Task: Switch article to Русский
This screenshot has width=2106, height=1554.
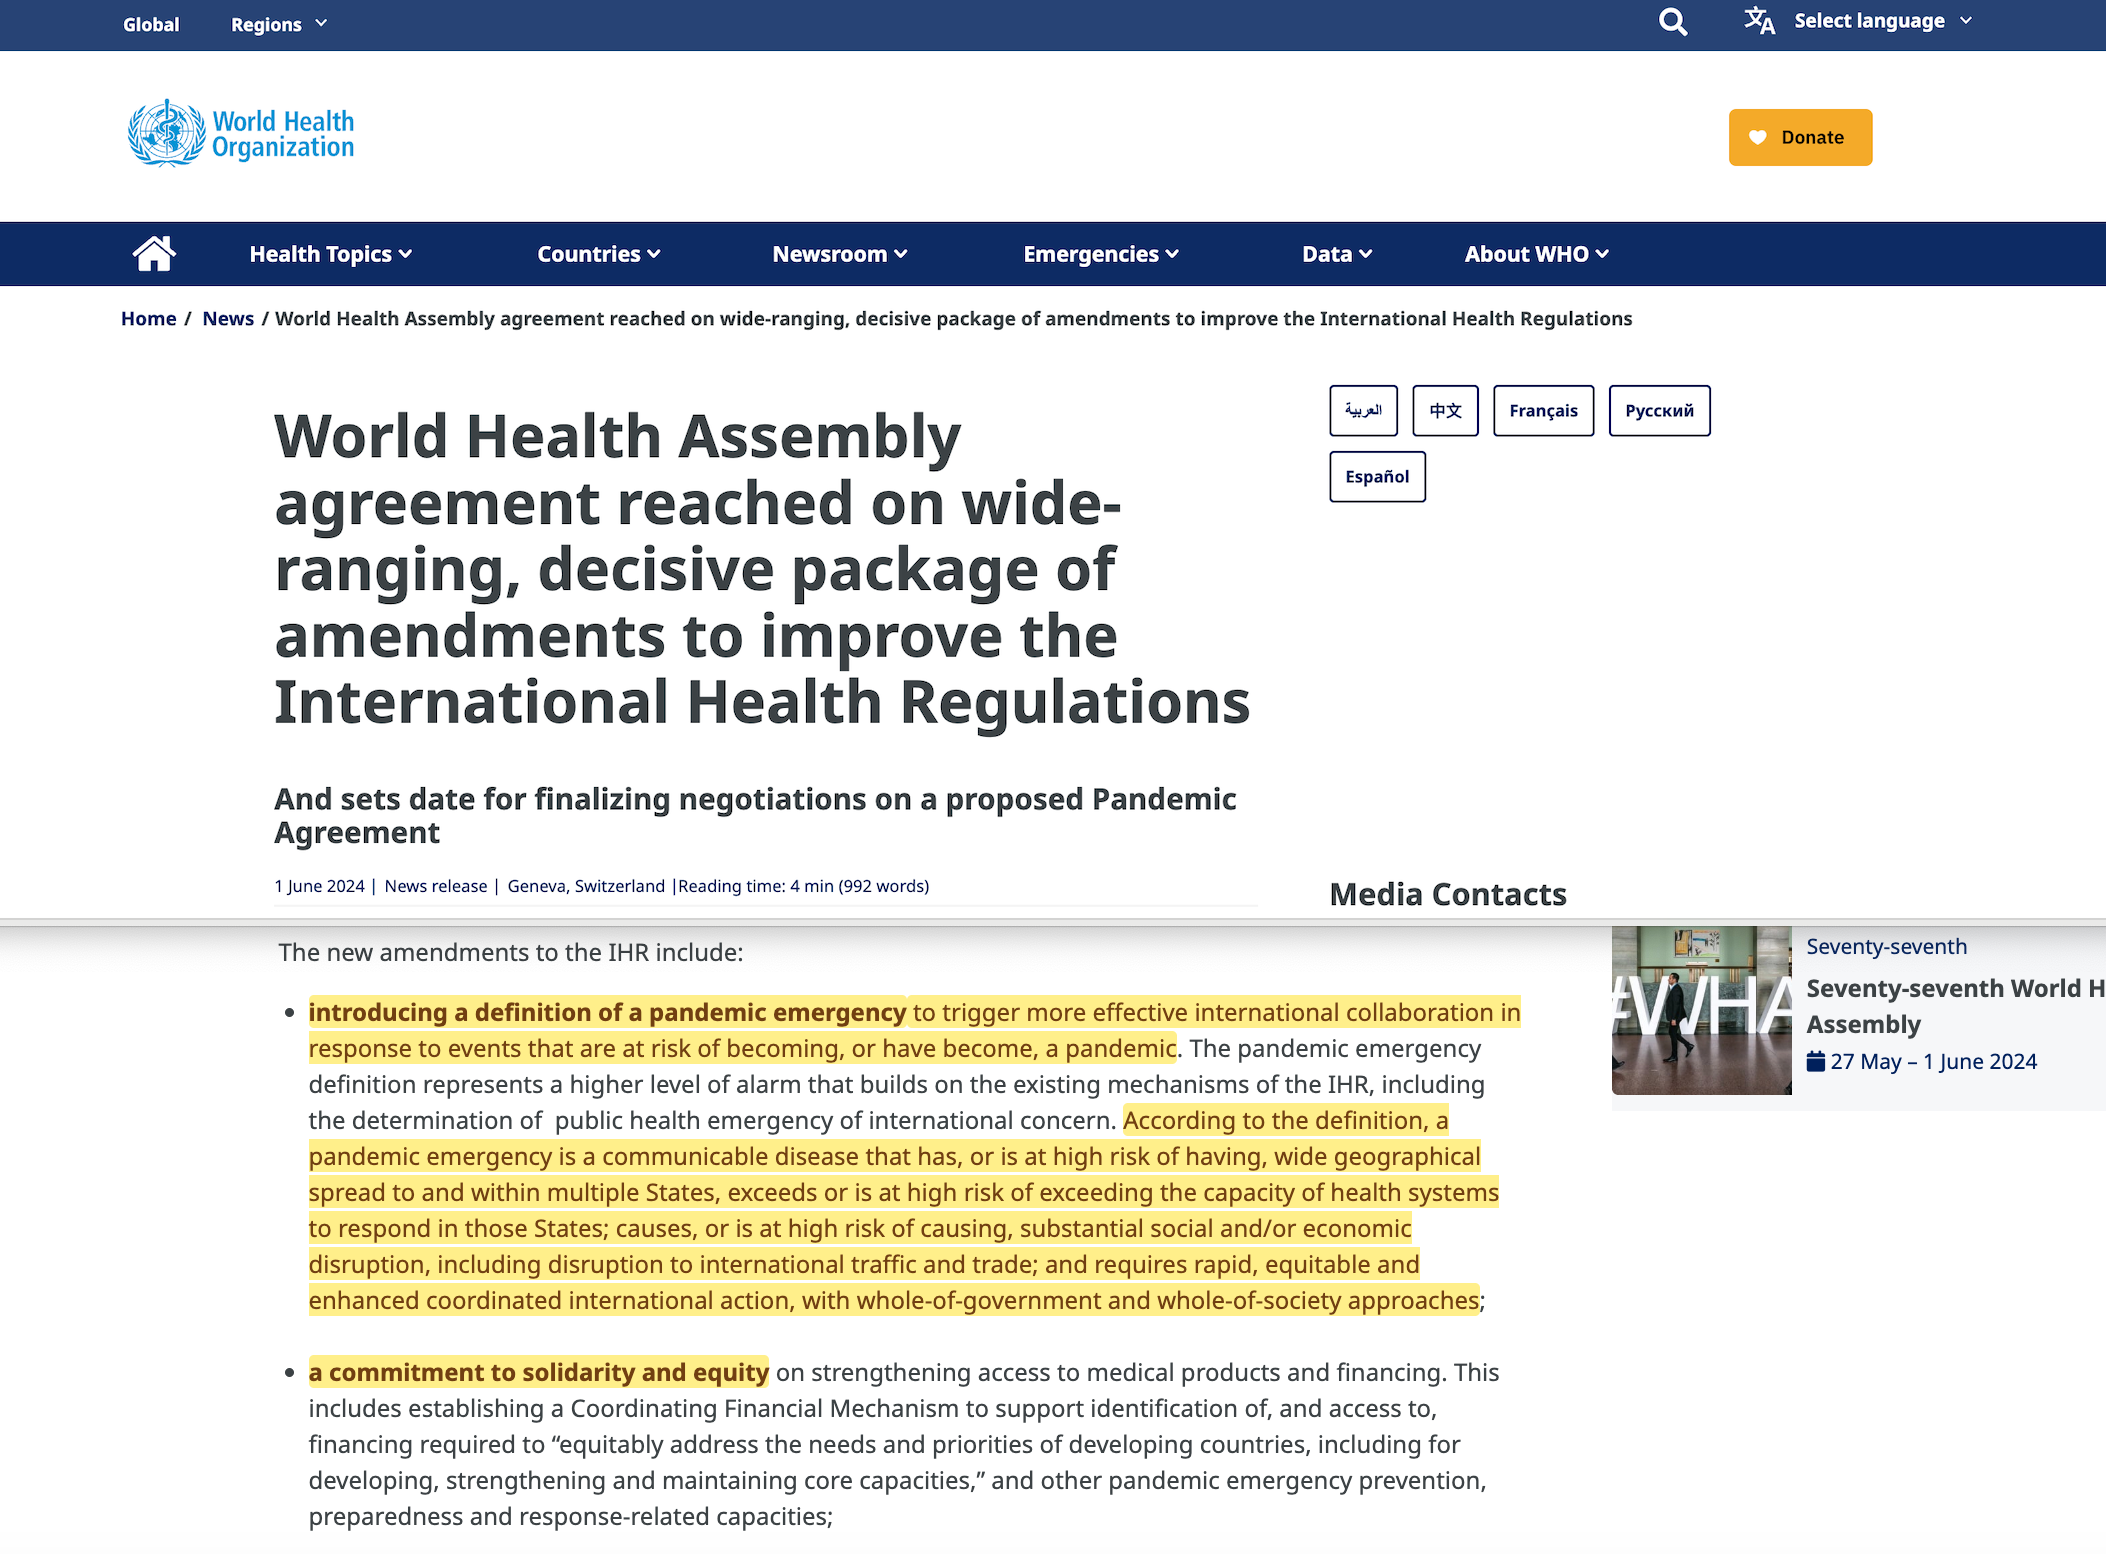Action: coord(1659,411)
